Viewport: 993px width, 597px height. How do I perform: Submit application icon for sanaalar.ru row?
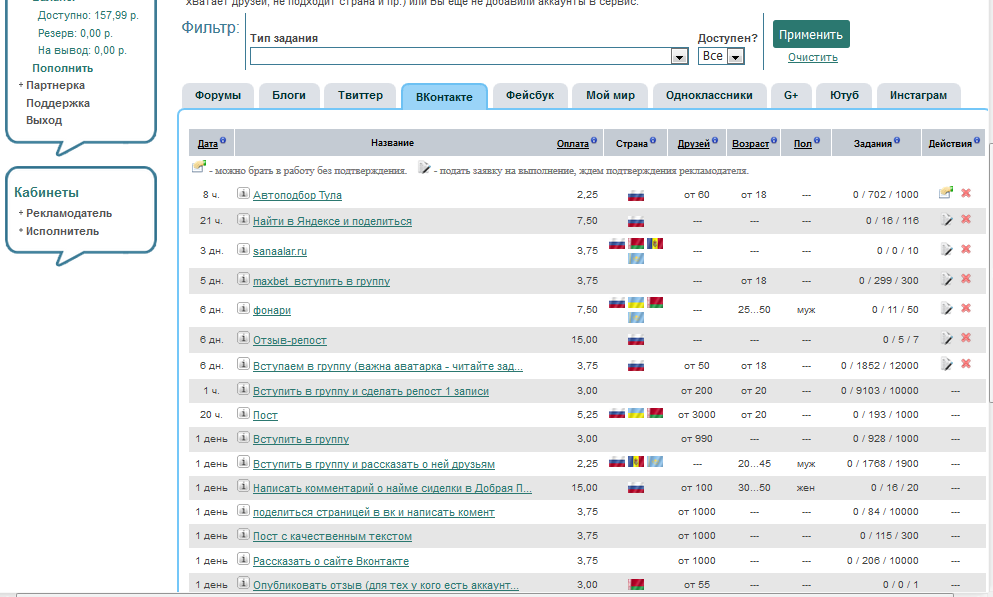point(946,249)
